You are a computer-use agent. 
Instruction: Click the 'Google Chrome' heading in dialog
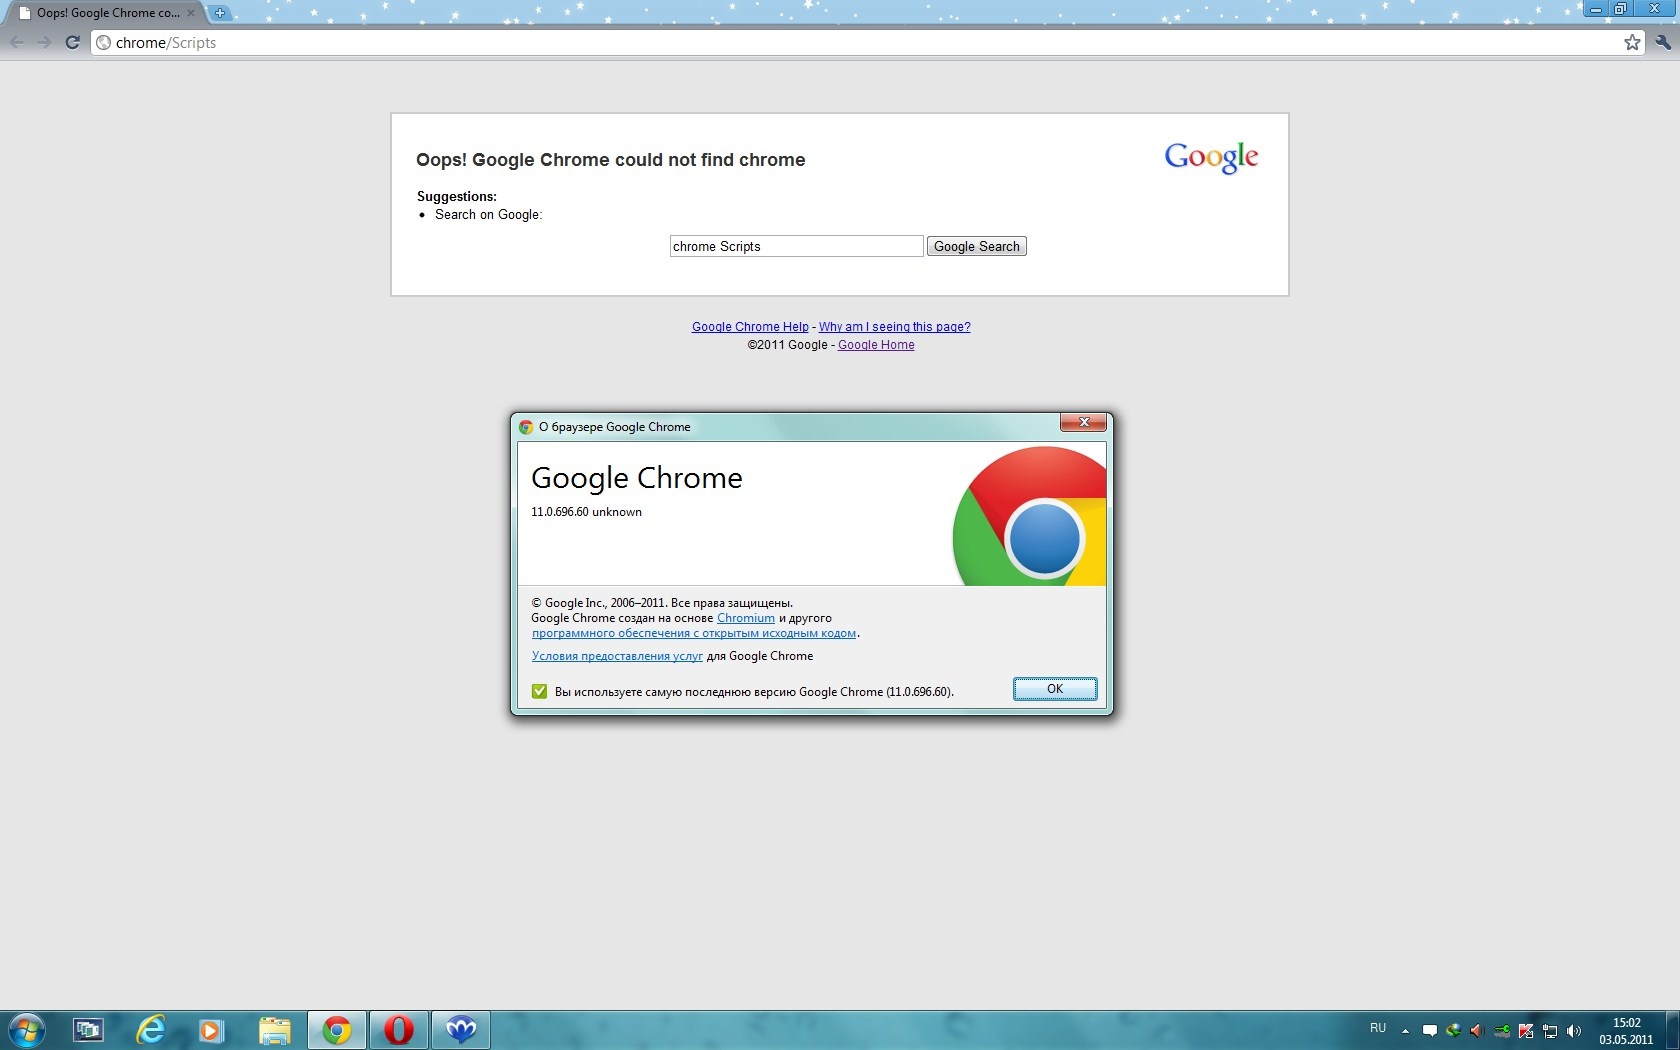point(637,478)
